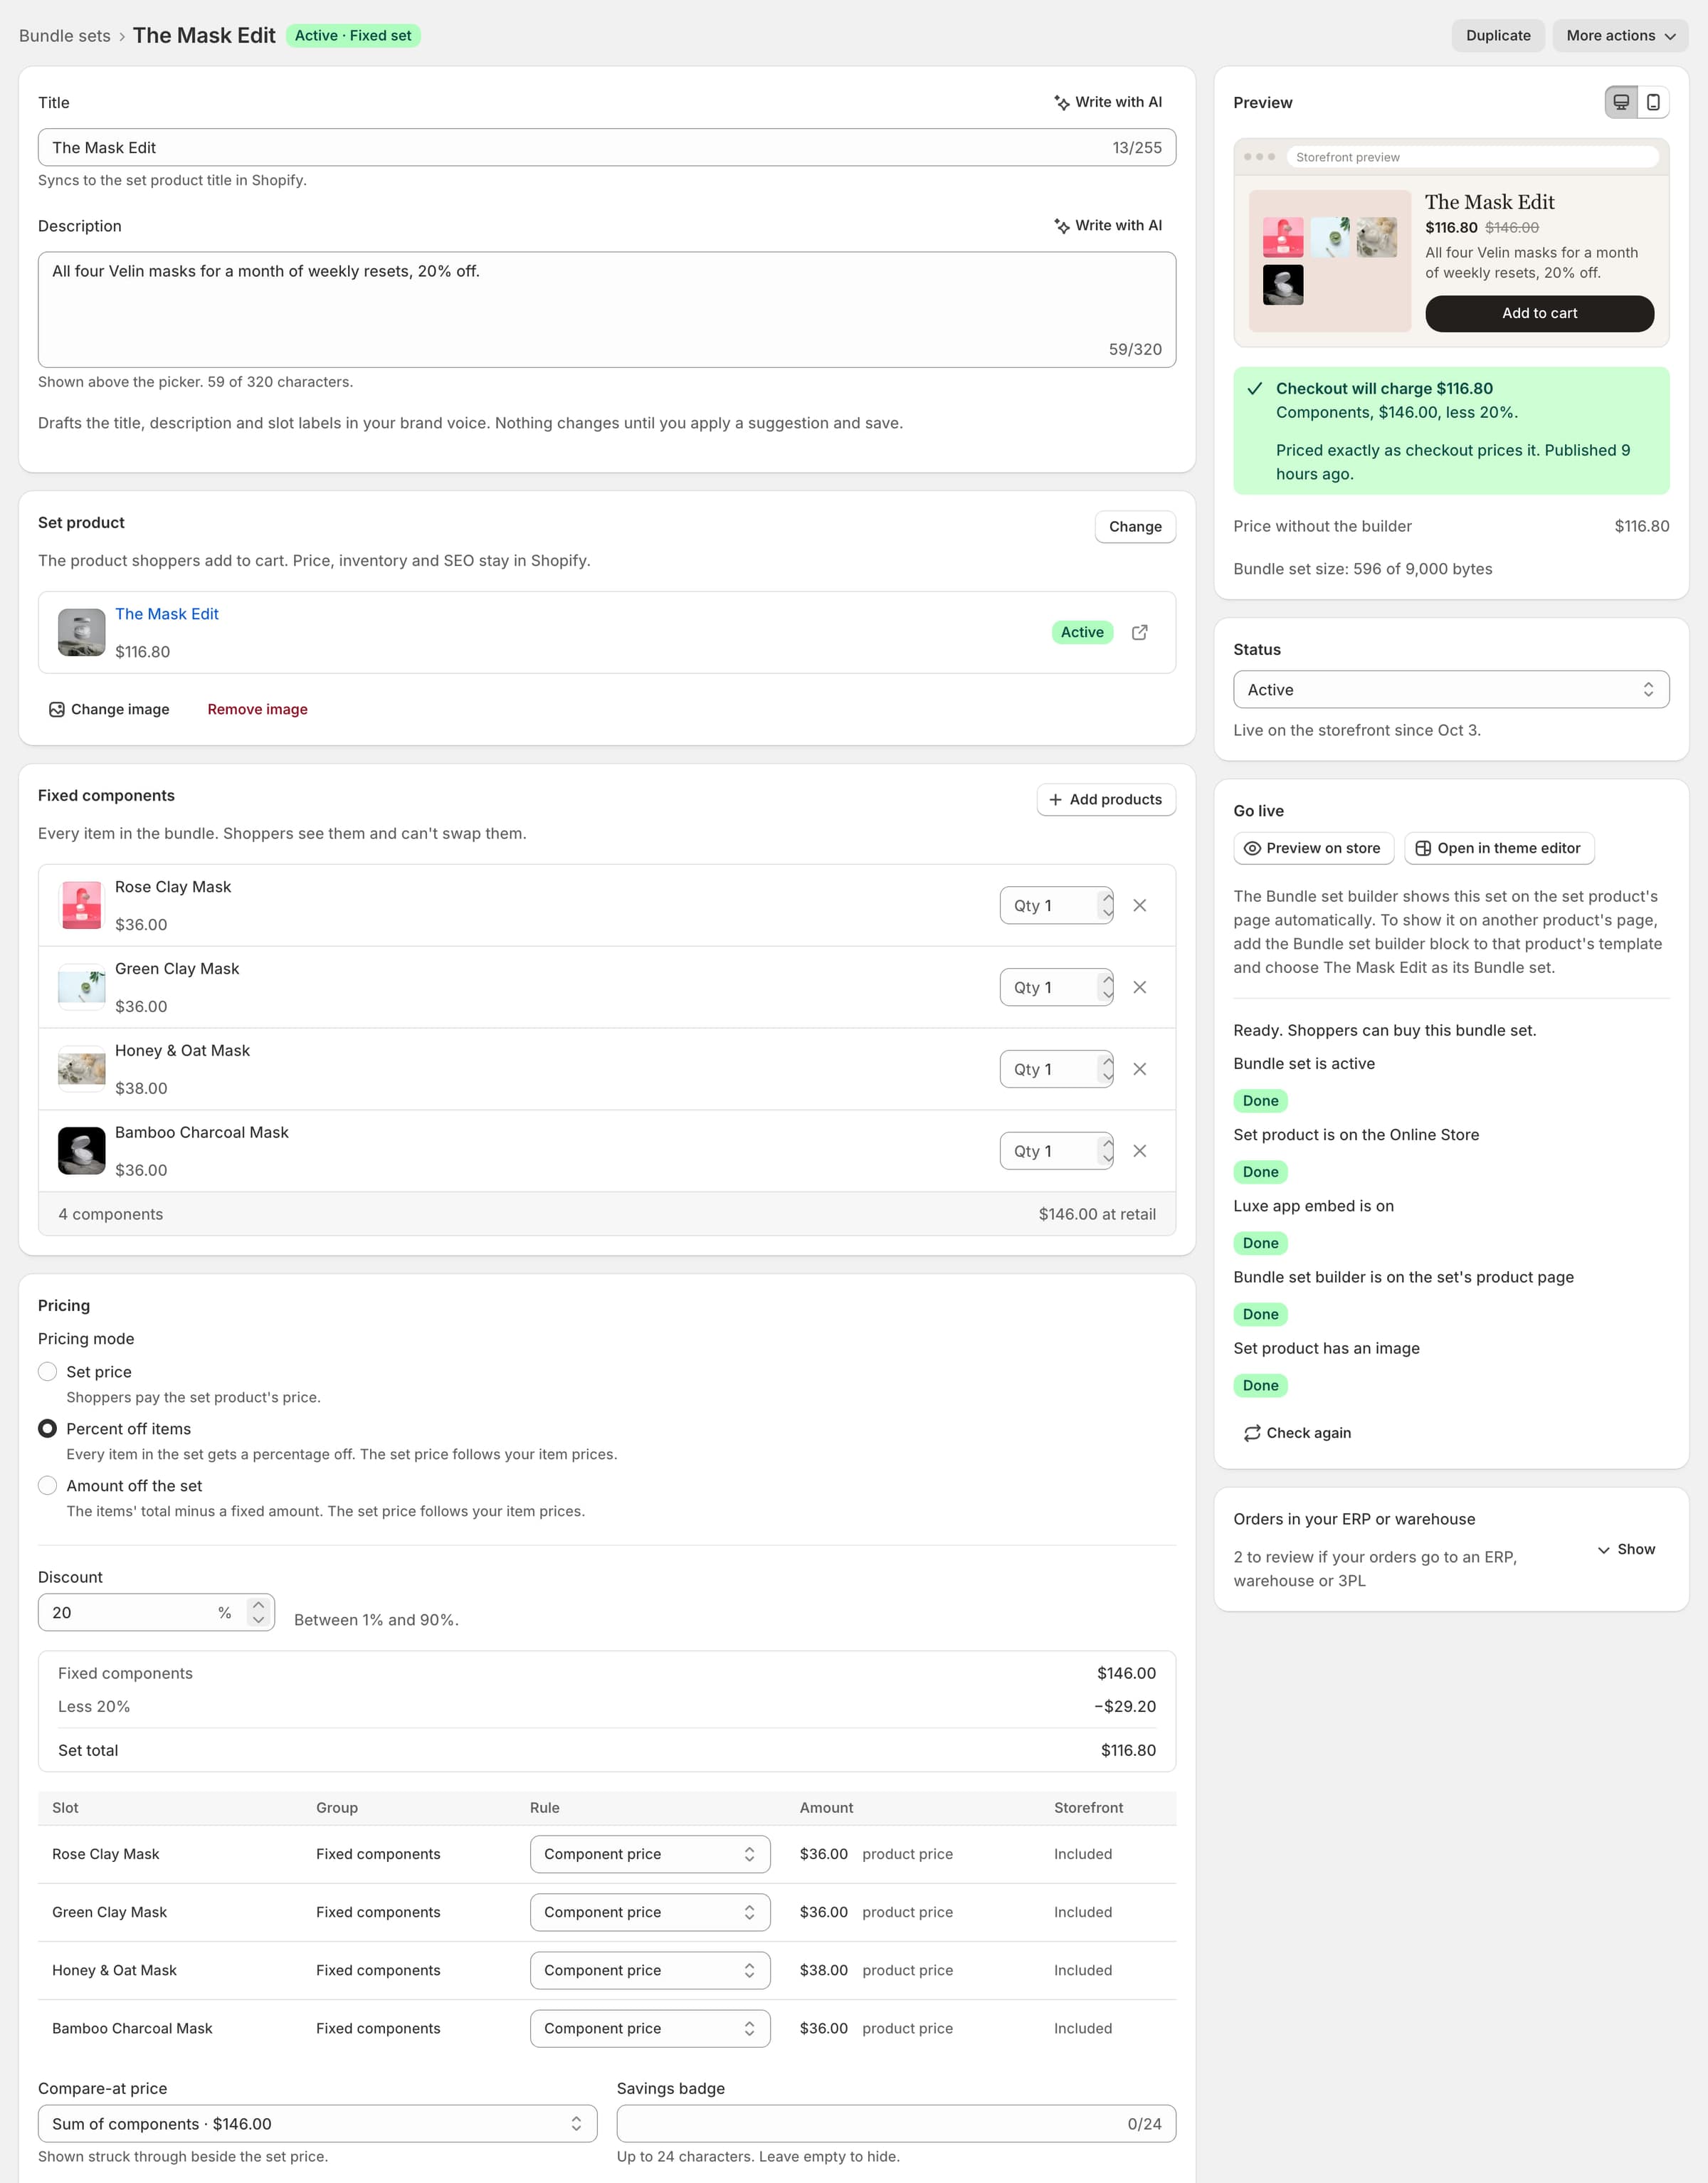Click into the Title input field
Screen dimensions: 1708x2183
(607, 147)
